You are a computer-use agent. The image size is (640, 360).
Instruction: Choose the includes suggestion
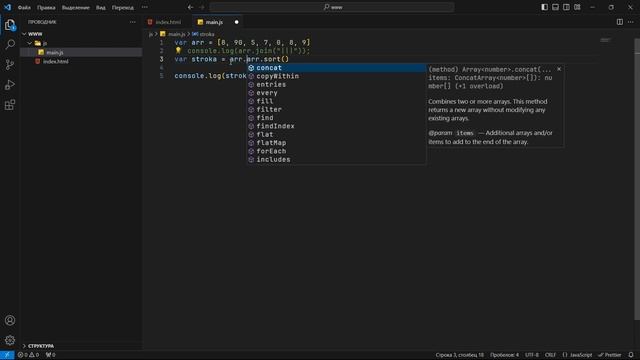tap(336, 160)
